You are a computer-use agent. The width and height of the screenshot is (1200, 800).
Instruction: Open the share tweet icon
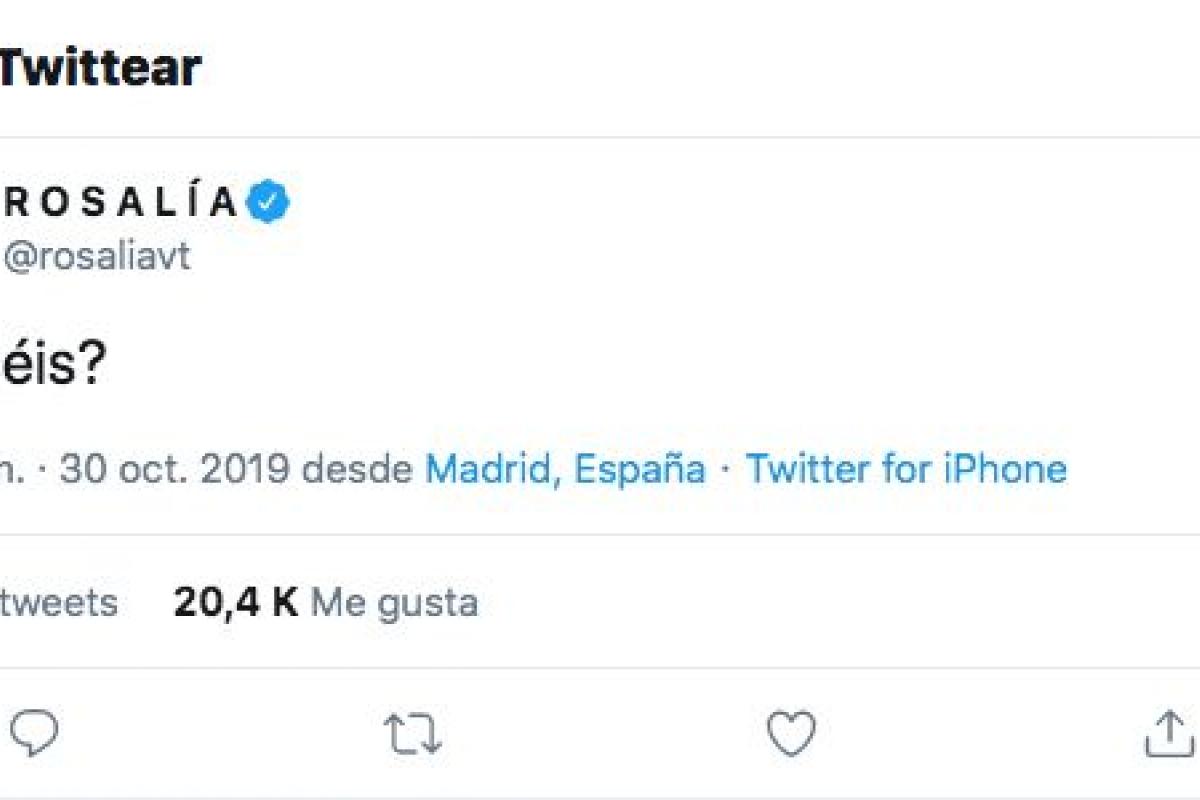[1168, 736]
